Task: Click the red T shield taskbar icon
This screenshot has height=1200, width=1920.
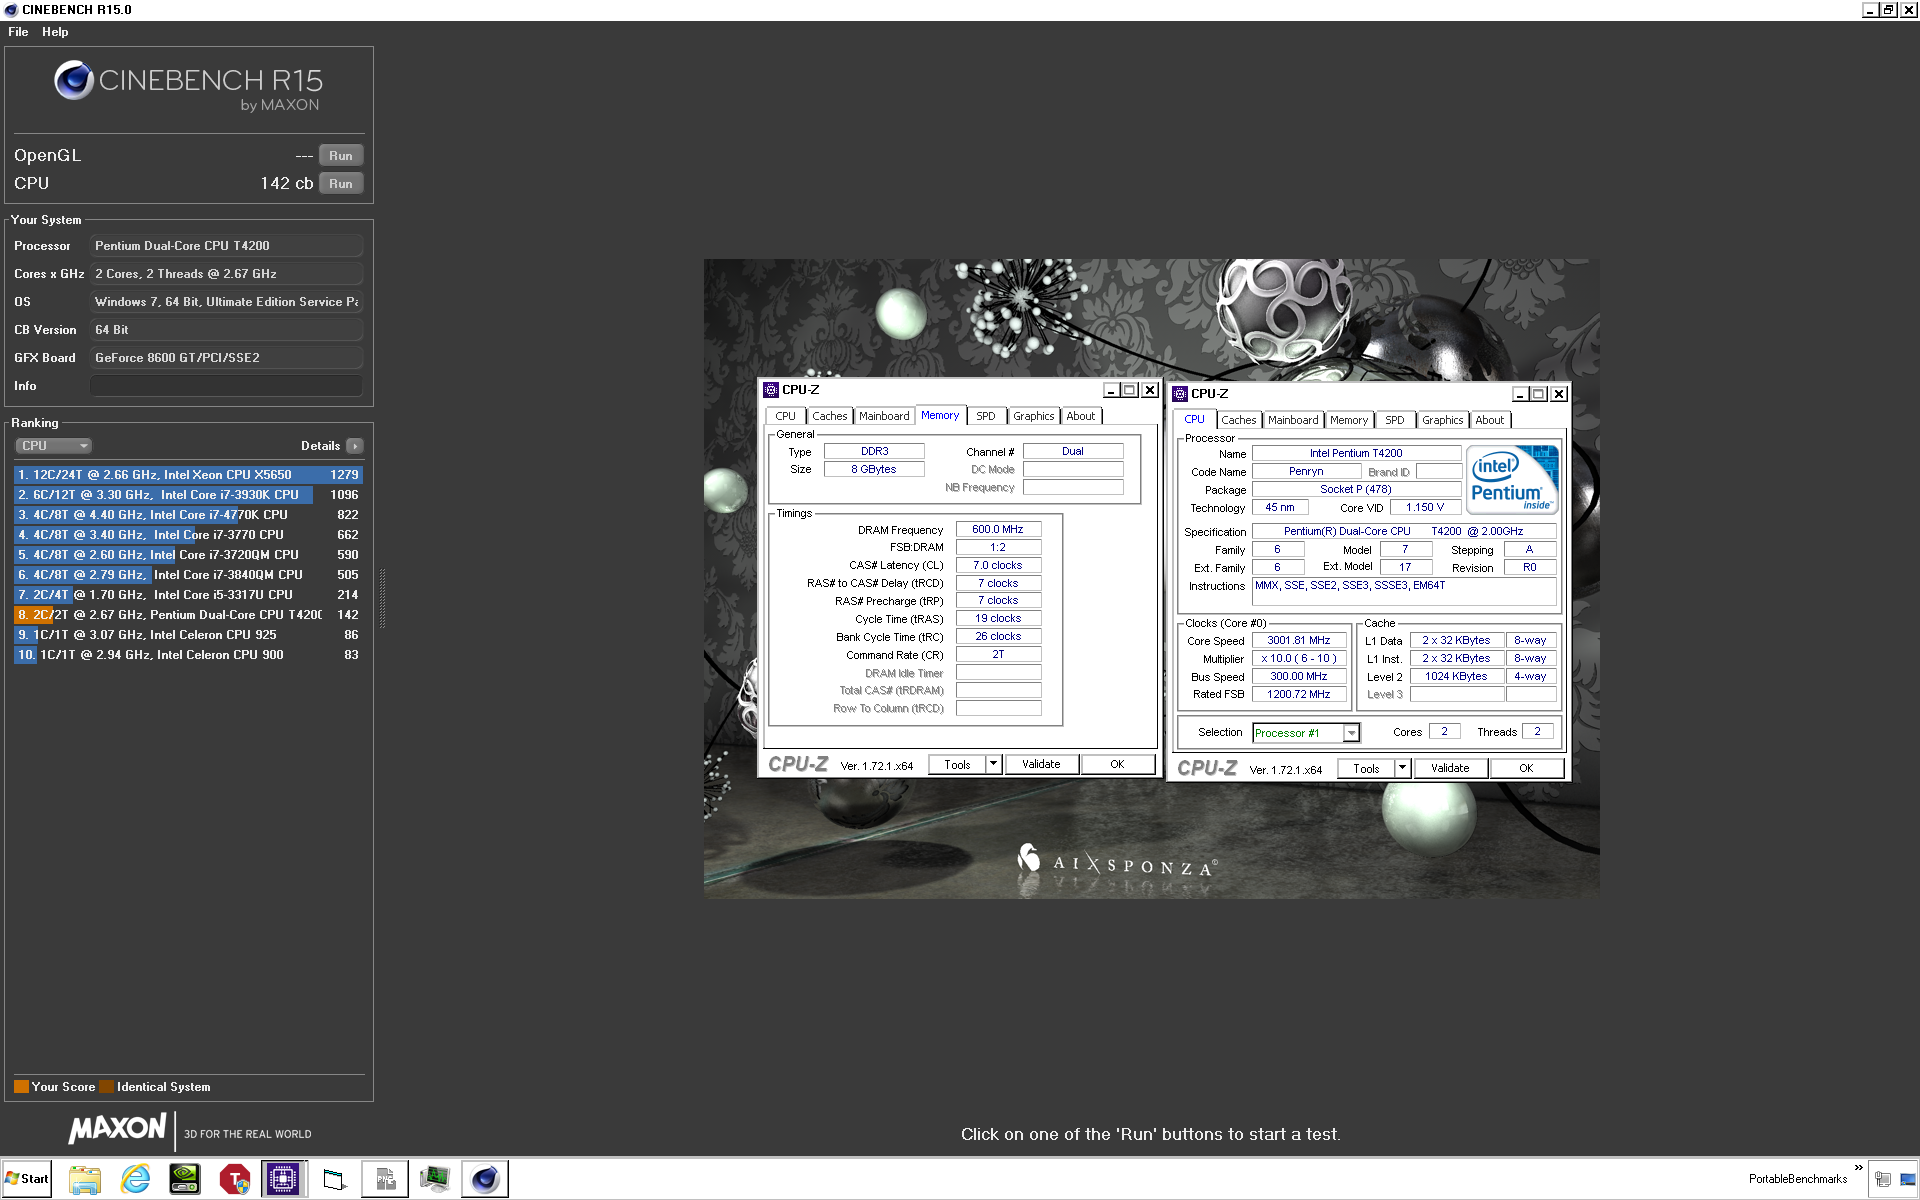Action: [x=235, y=1179]
